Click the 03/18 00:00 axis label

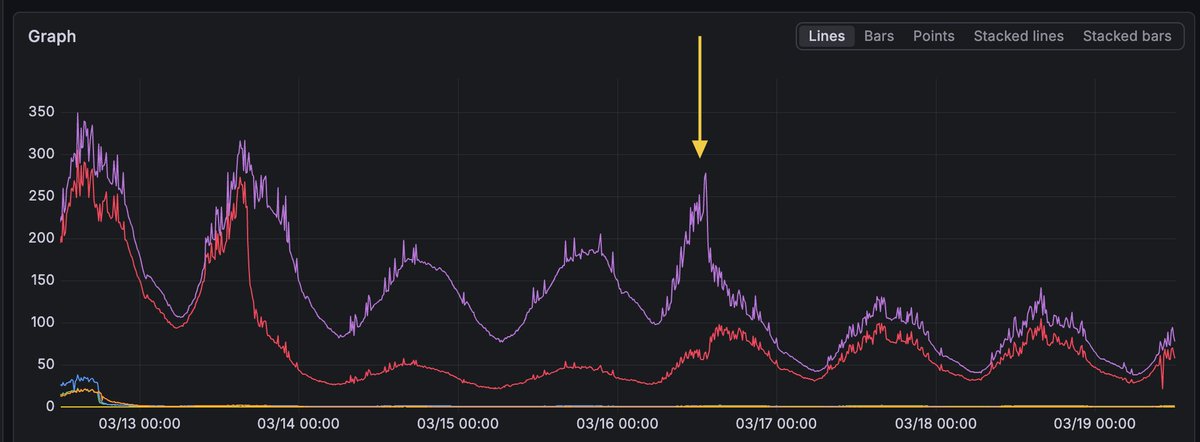(x=935, y=423)
